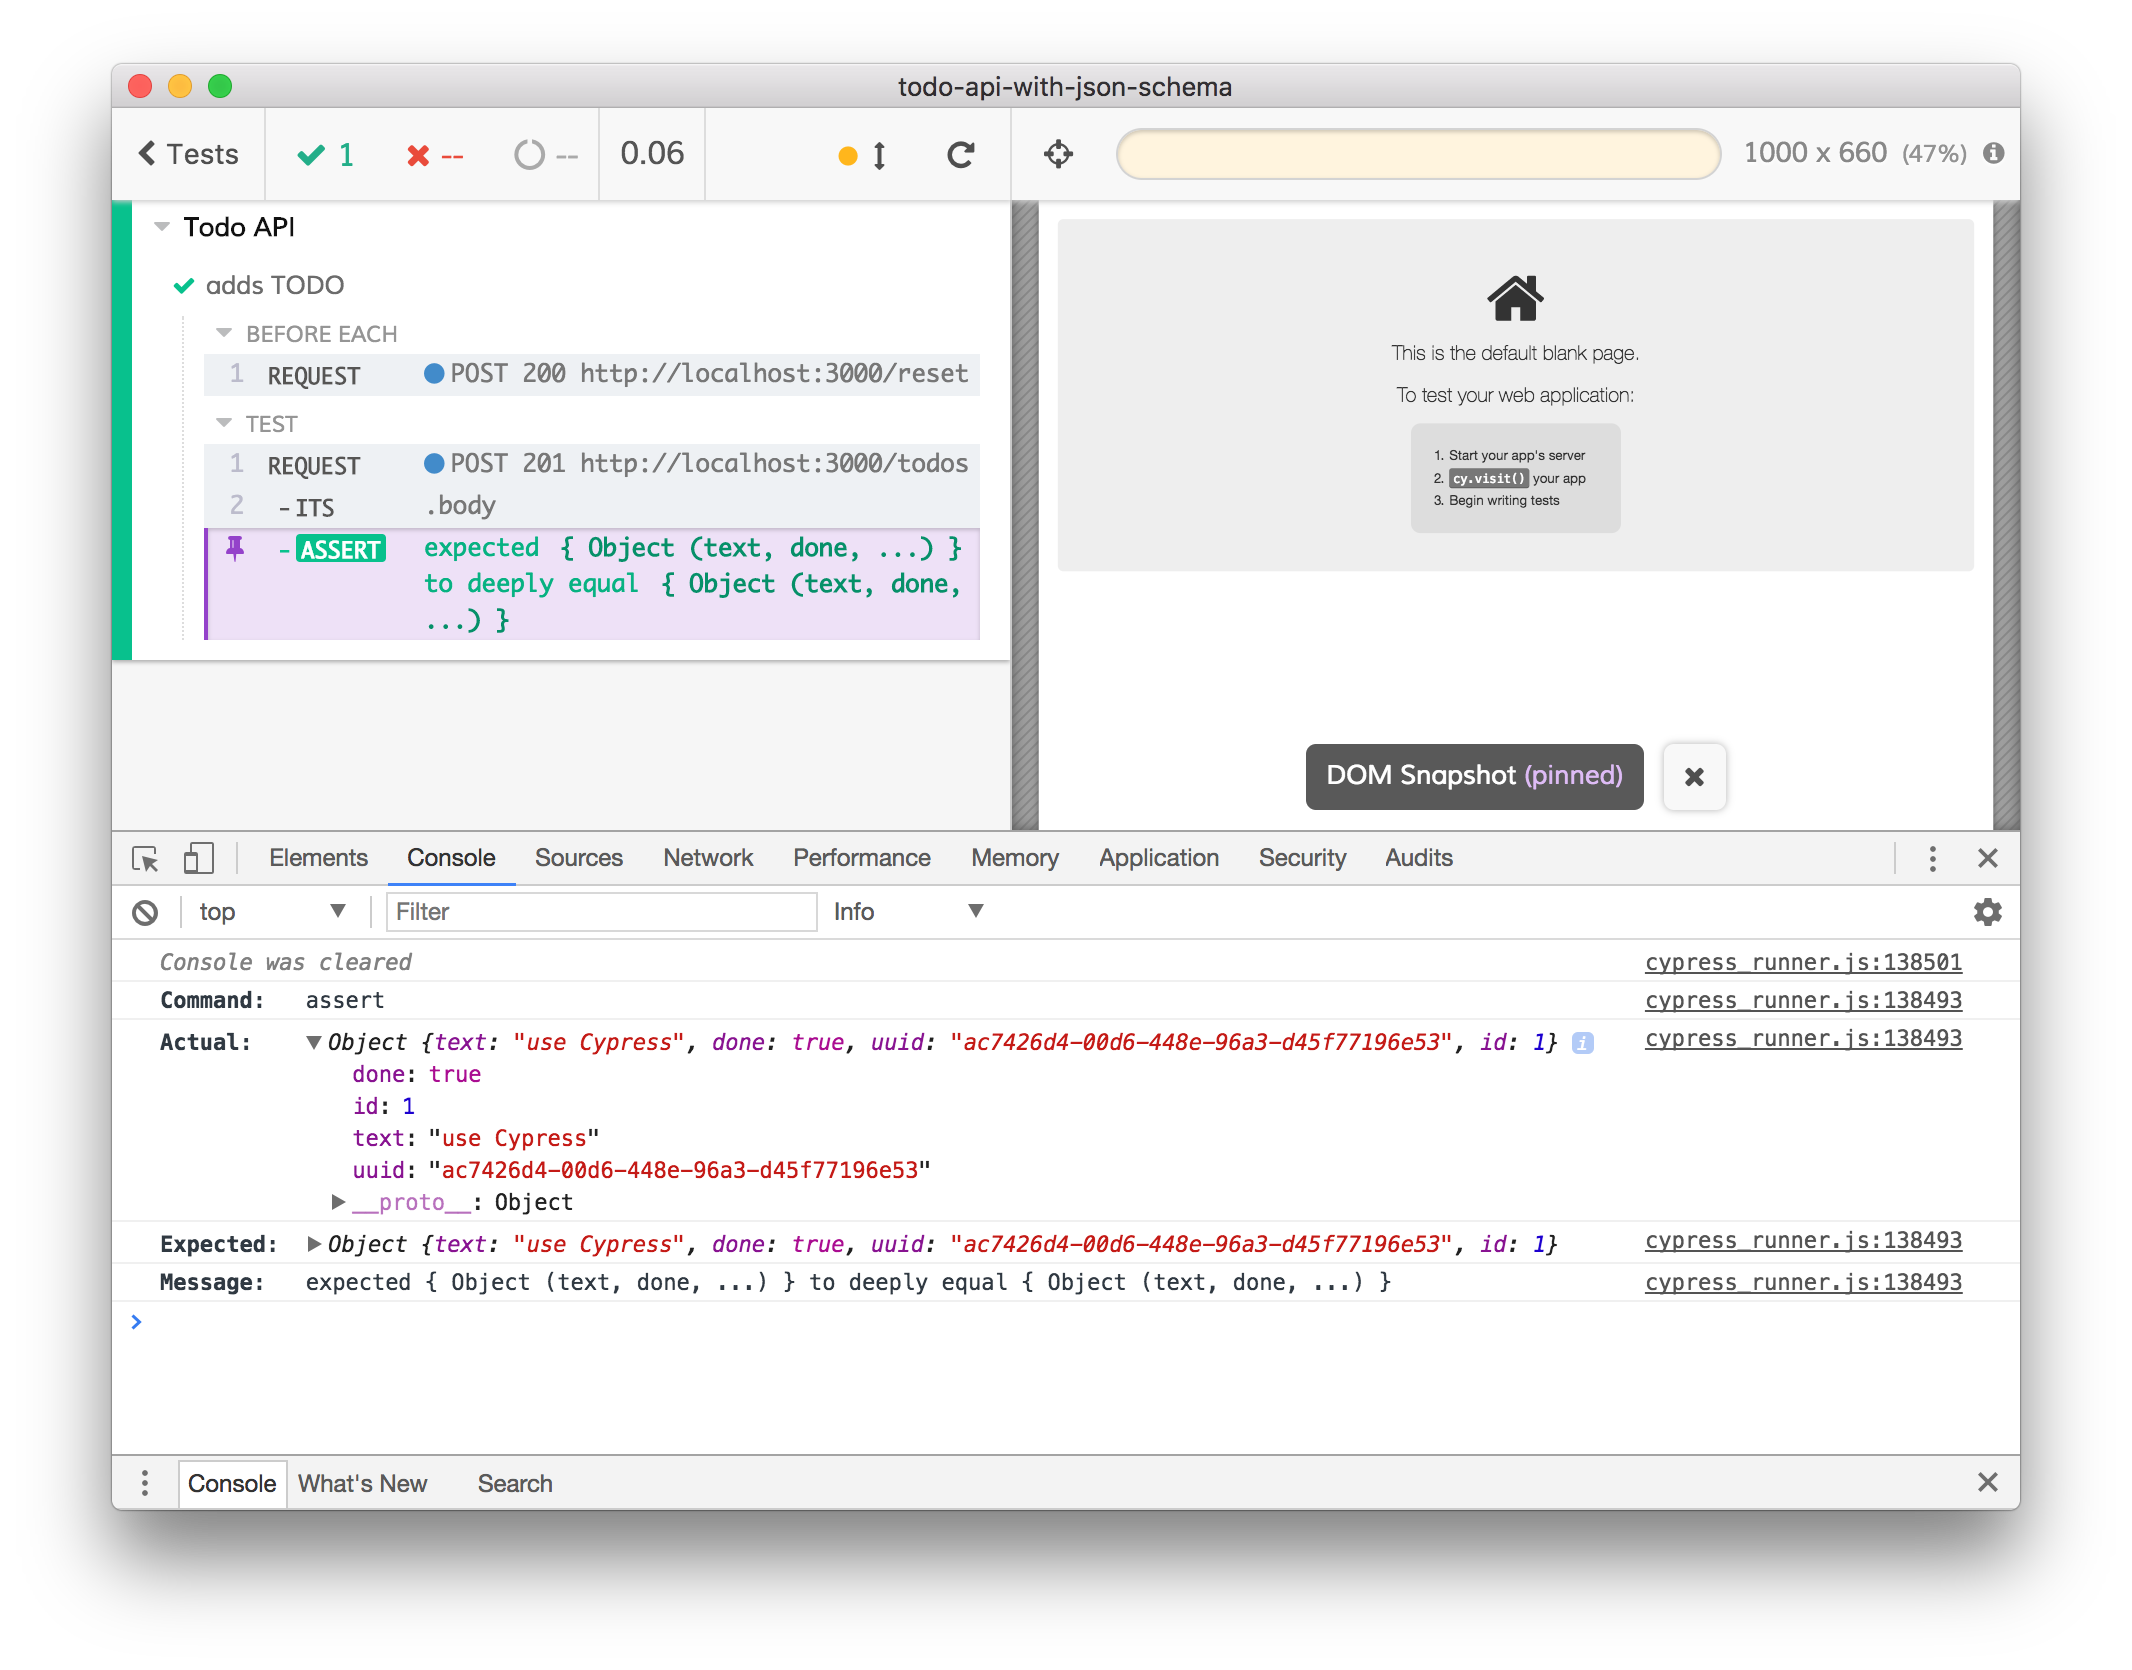Click the inspect element picker icon

point(145,858)
